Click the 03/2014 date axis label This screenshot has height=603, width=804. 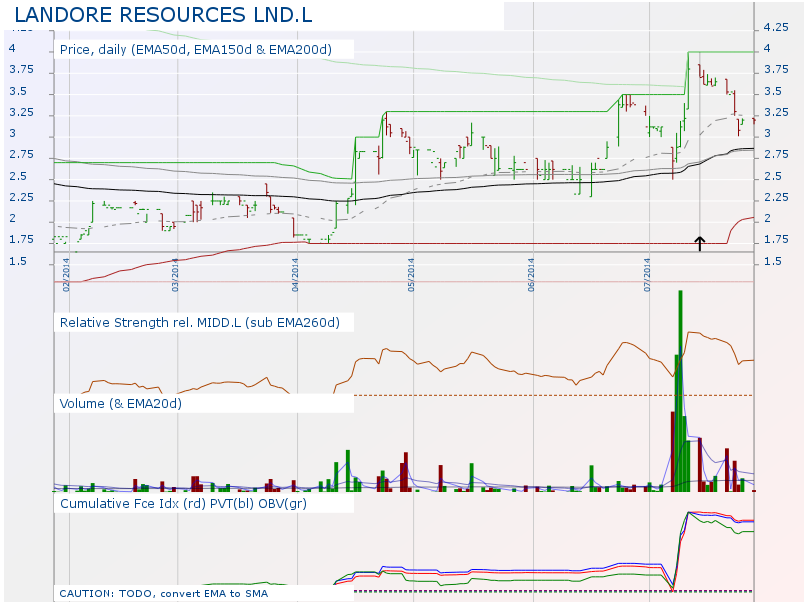tap(175, 275)
